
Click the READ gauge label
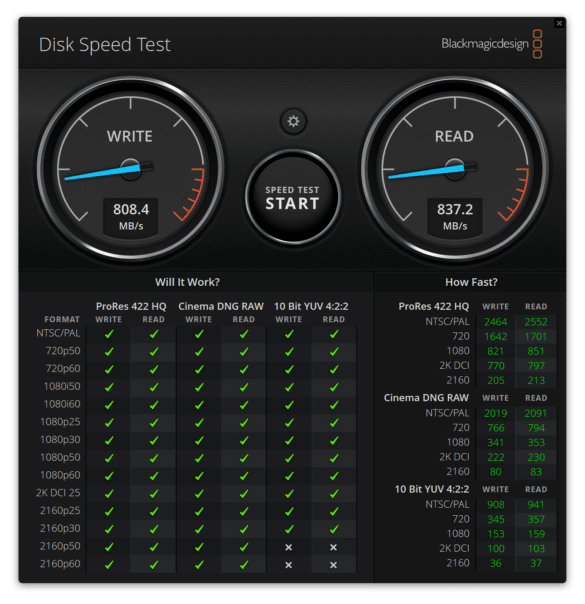point(454,136)
